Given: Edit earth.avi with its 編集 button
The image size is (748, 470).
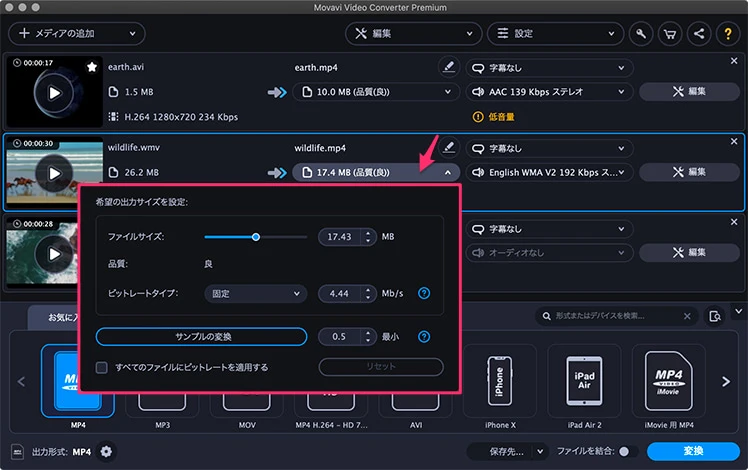Looking at the screenshot, I should coord(689,92).
